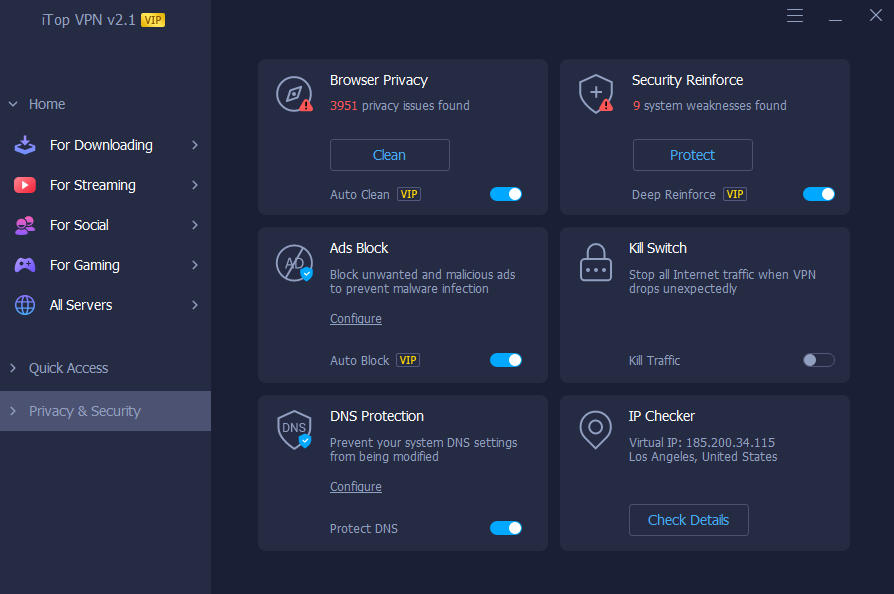Click the 3951 privacy issues found text
Viewport: 894px width, 594px height.
[x=400, y=105]
